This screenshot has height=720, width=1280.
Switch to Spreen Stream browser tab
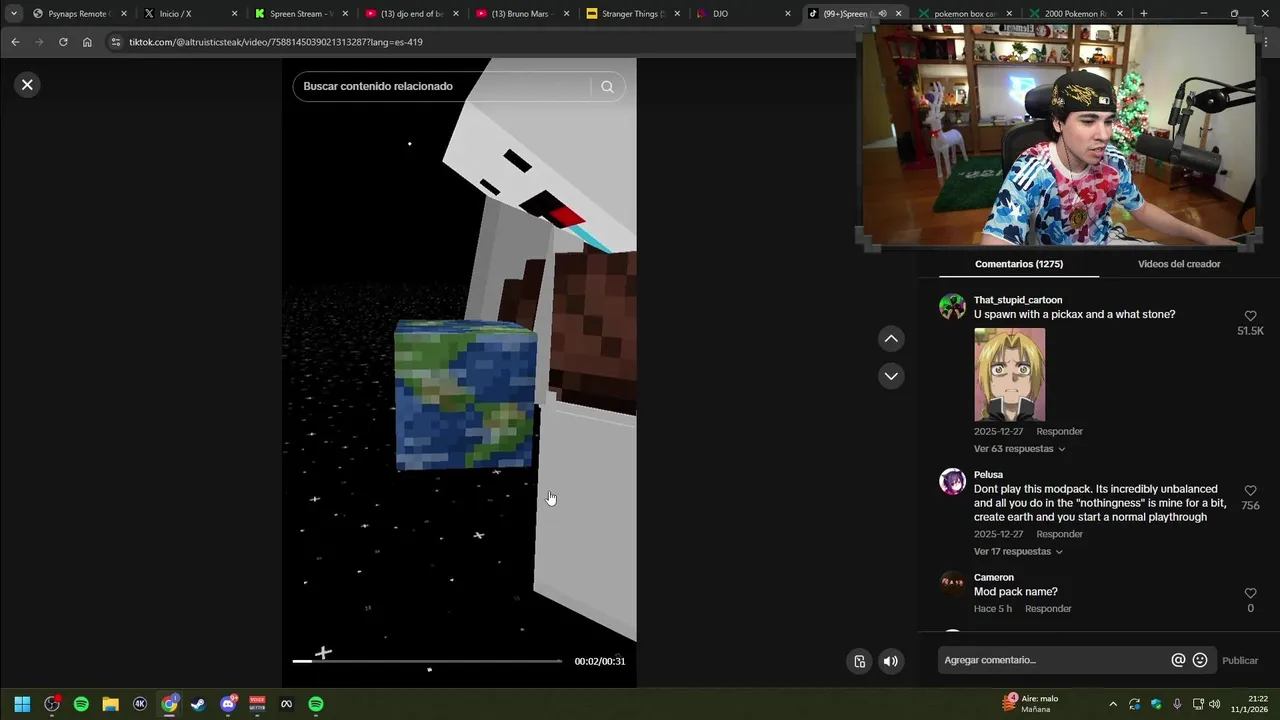(x=300, y=14)
